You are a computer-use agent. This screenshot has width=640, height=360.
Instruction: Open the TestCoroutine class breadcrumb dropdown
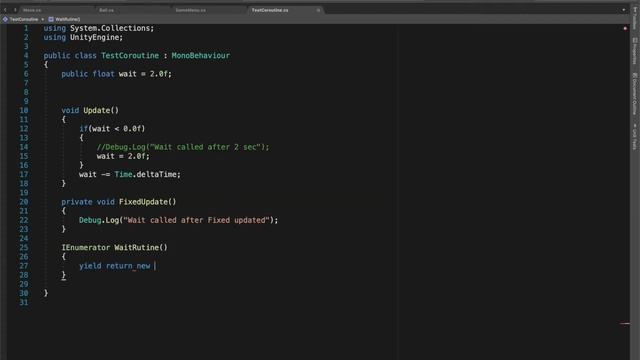(x=23, y=19)
